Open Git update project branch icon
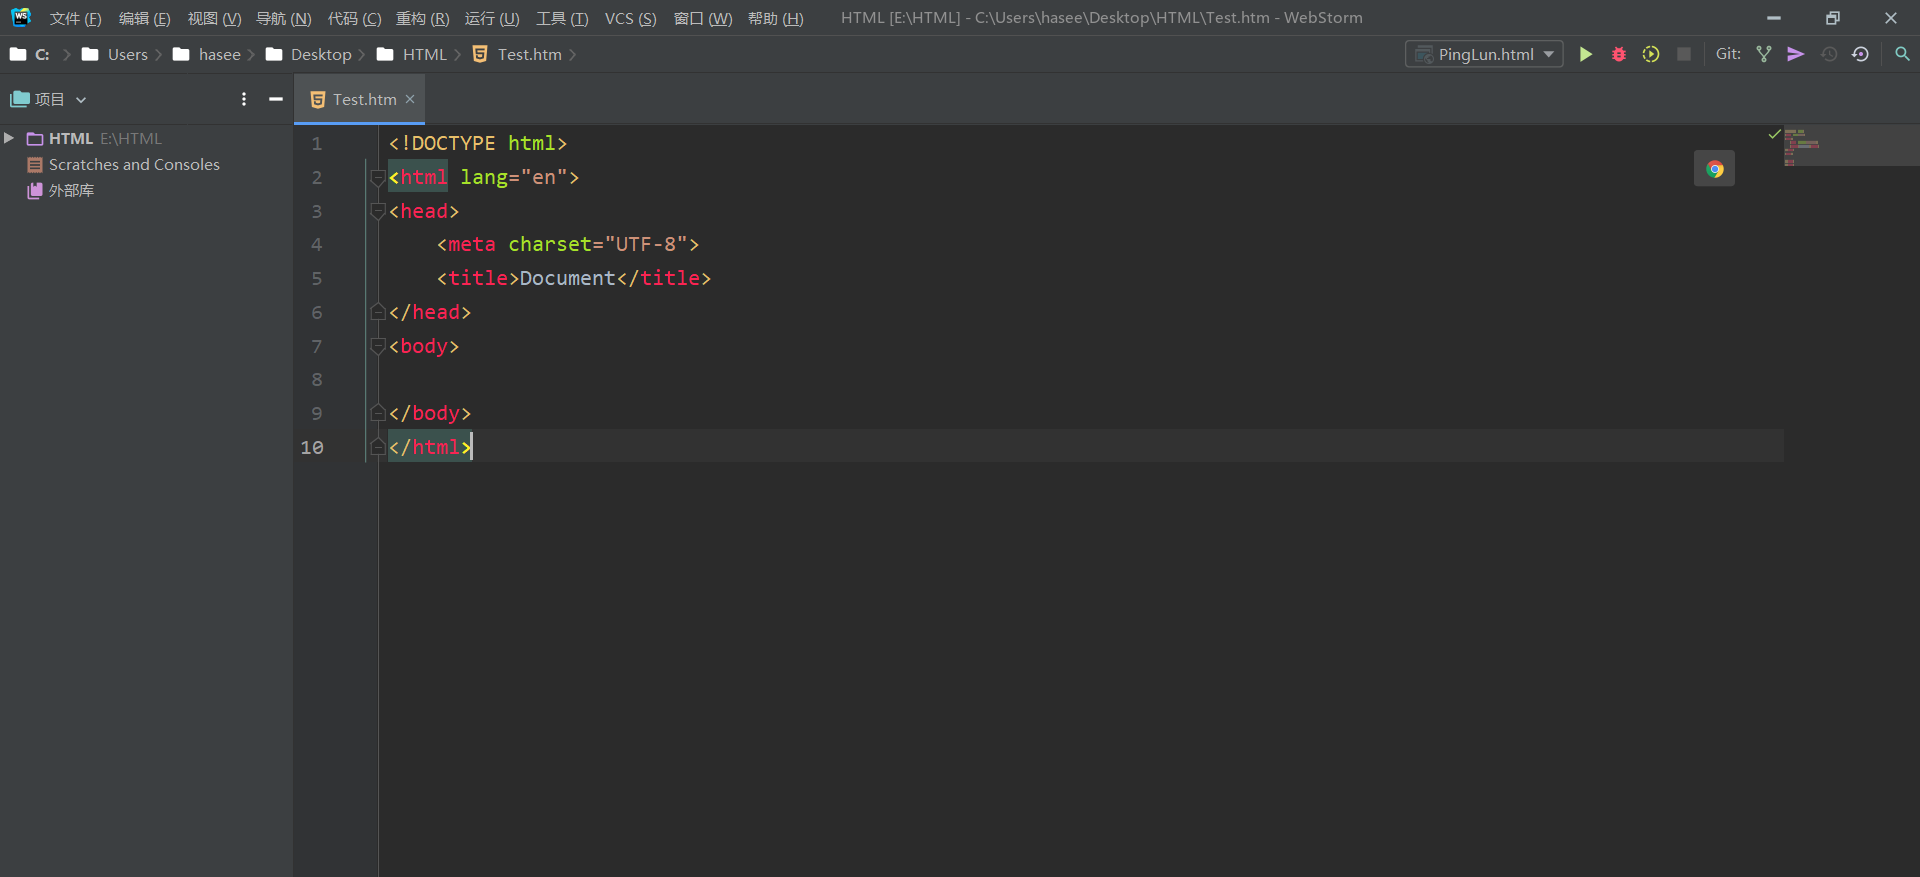The width and height of the screenshot is (1920, 877). 1764,54
